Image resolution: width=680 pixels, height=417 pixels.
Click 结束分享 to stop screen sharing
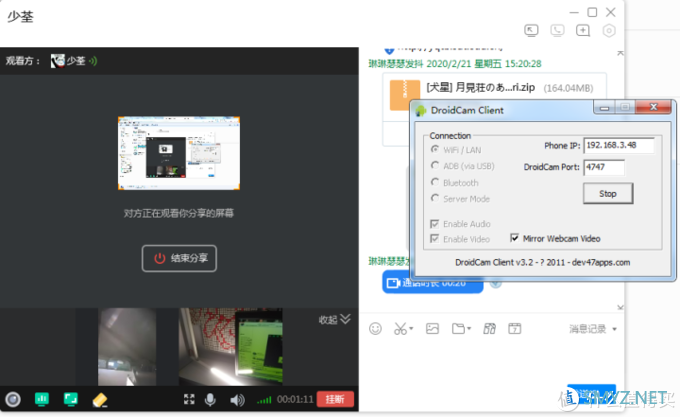tap(179, 258)
